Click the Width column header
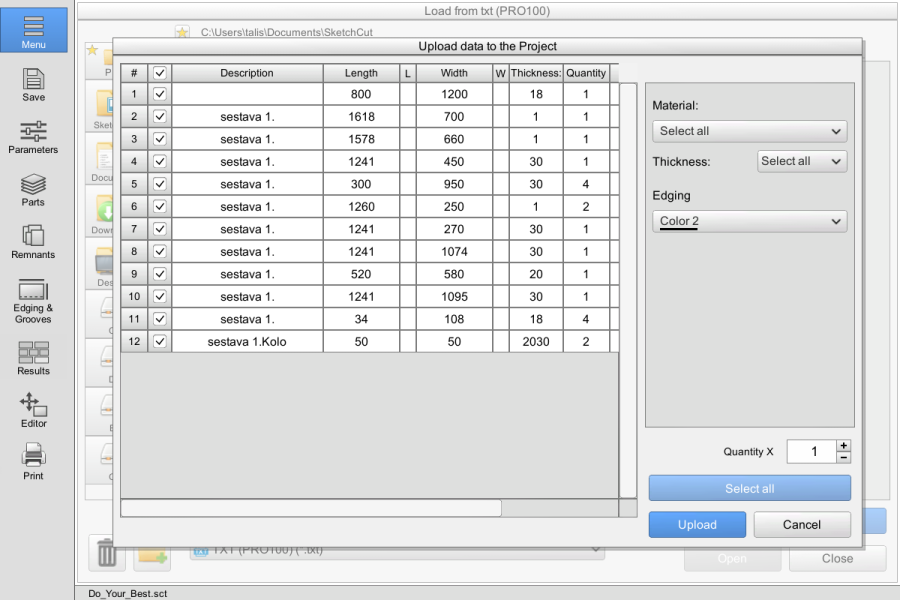This screenshot has width=900, height=600. (x=454, y=73)
